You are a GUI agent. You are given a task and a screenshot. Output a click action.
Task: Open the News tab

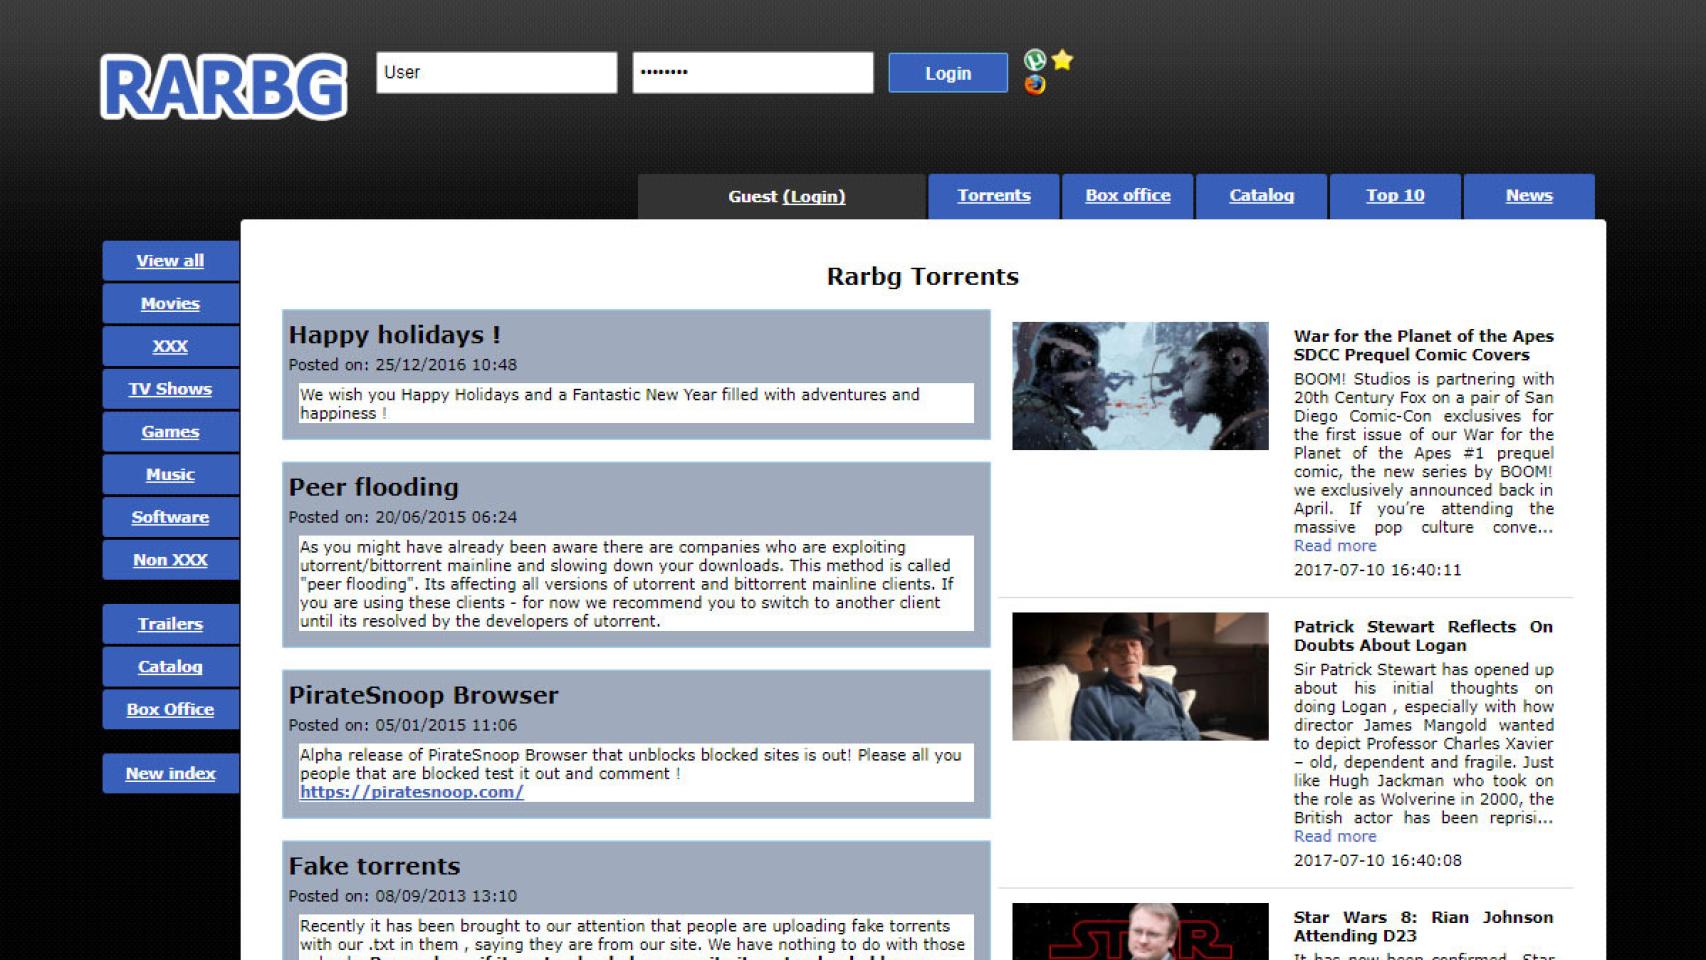coord(1530,196)
